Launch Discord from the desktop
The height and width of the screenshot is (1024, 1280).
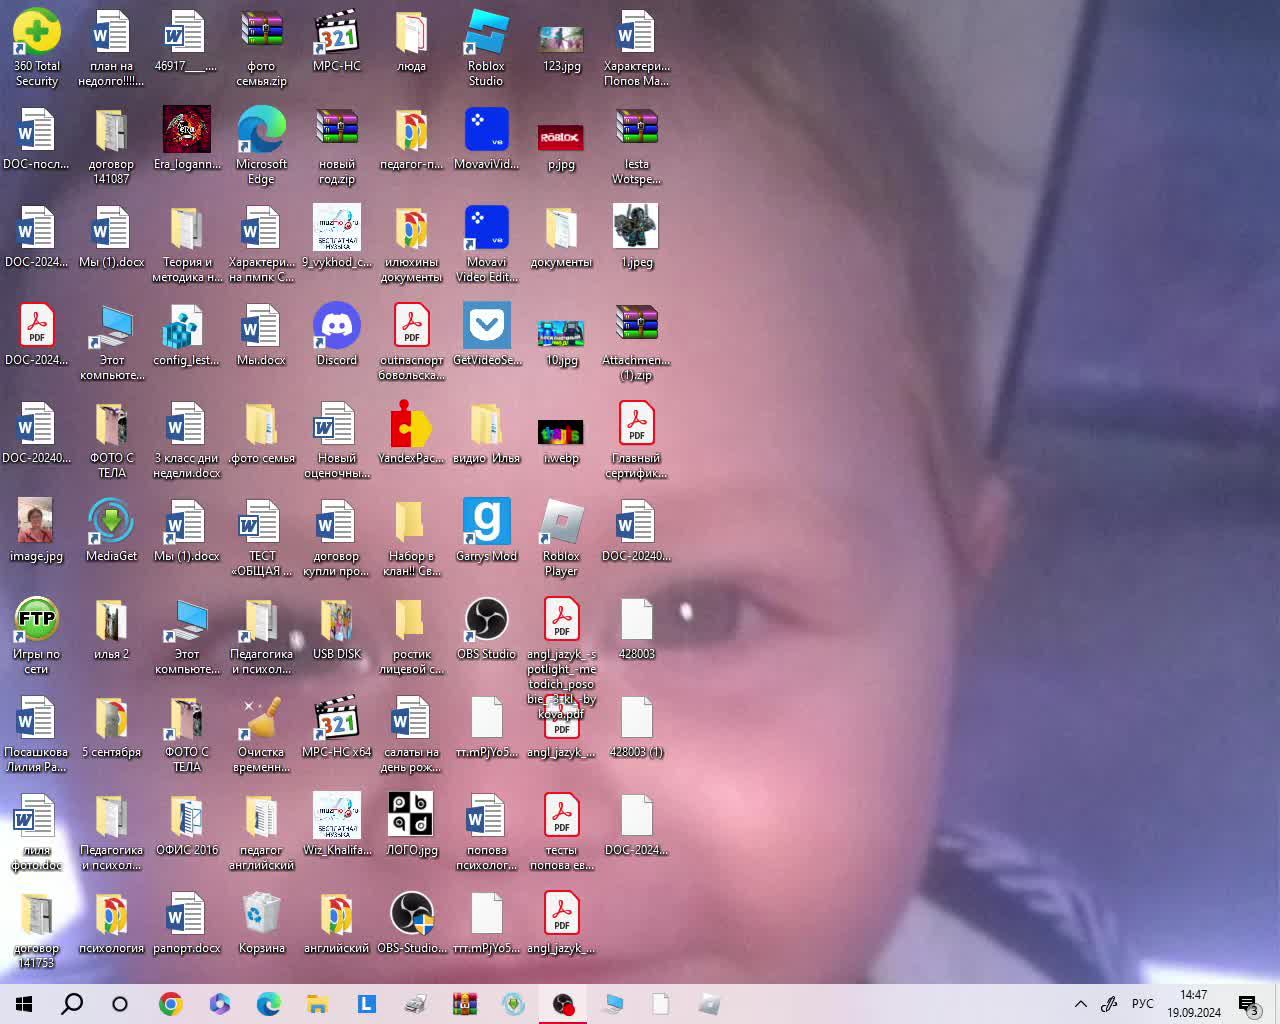(336, 334)
